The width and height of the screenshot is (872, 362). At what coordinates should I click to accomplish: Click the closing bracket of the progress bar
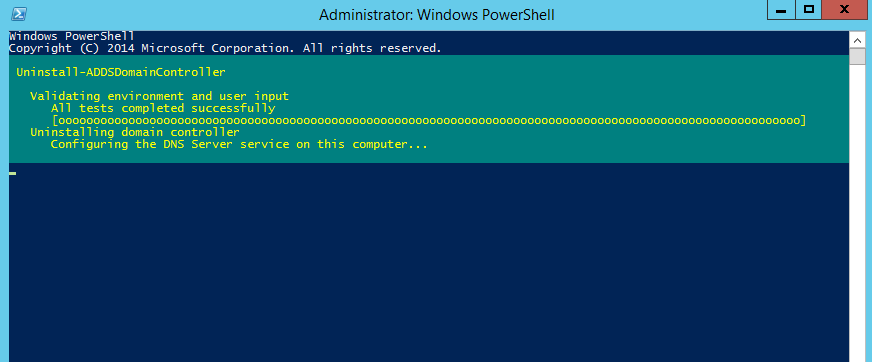point(802,121)
